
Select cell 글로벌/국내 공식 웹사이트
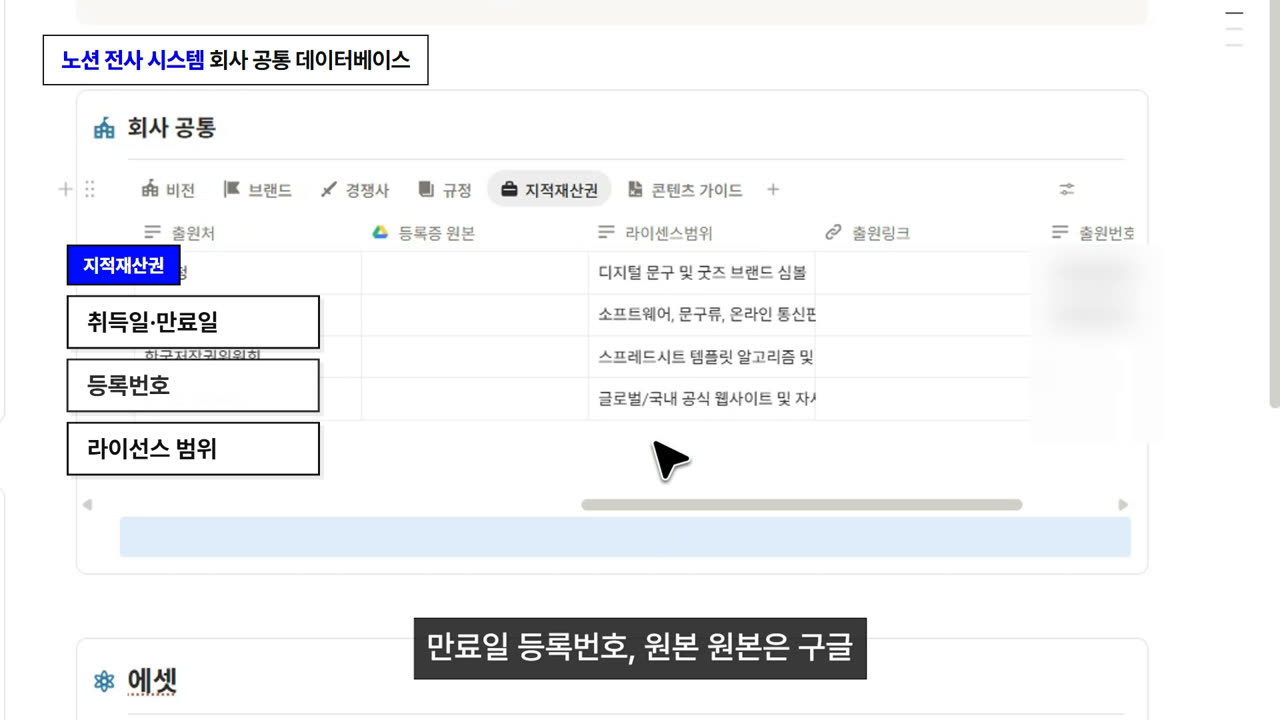pyautogui.click(x=701, y=398)
